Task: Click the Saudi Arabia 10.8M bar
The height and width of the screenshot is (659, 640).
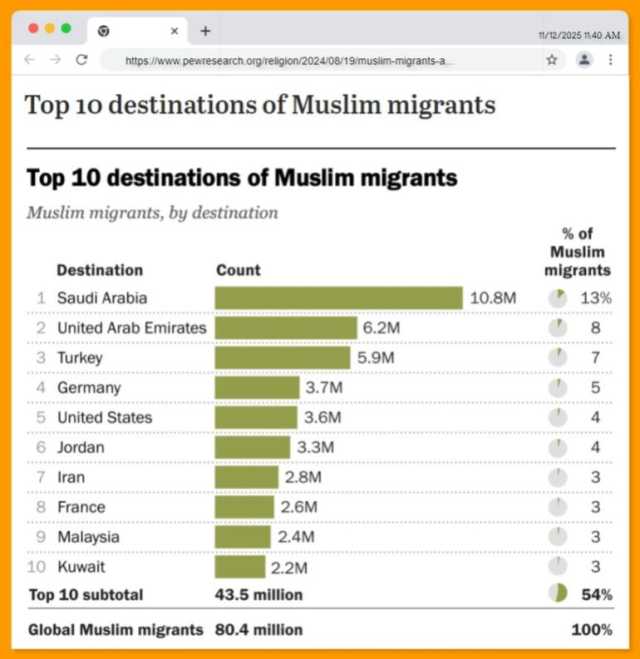Action: point(338,298)
